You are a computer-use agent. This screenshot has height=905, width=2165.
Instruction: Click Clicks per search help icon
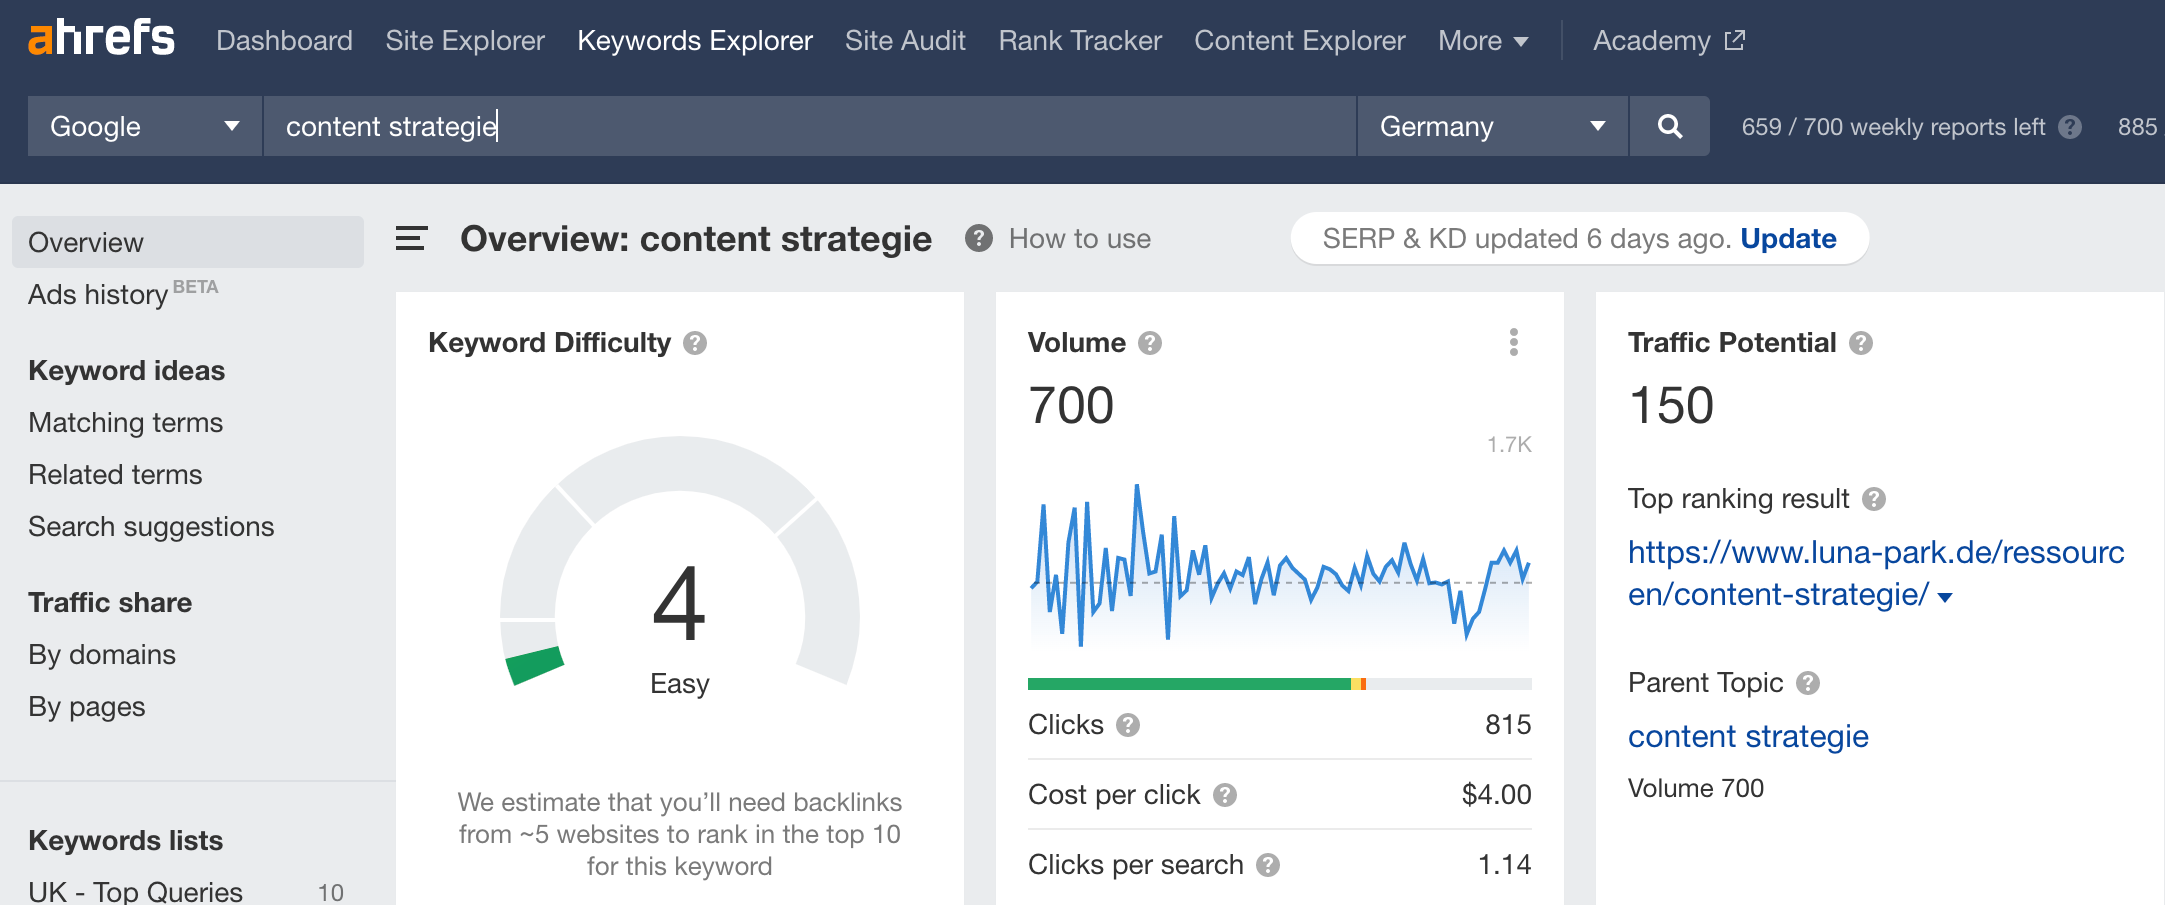click(1268, 865)
